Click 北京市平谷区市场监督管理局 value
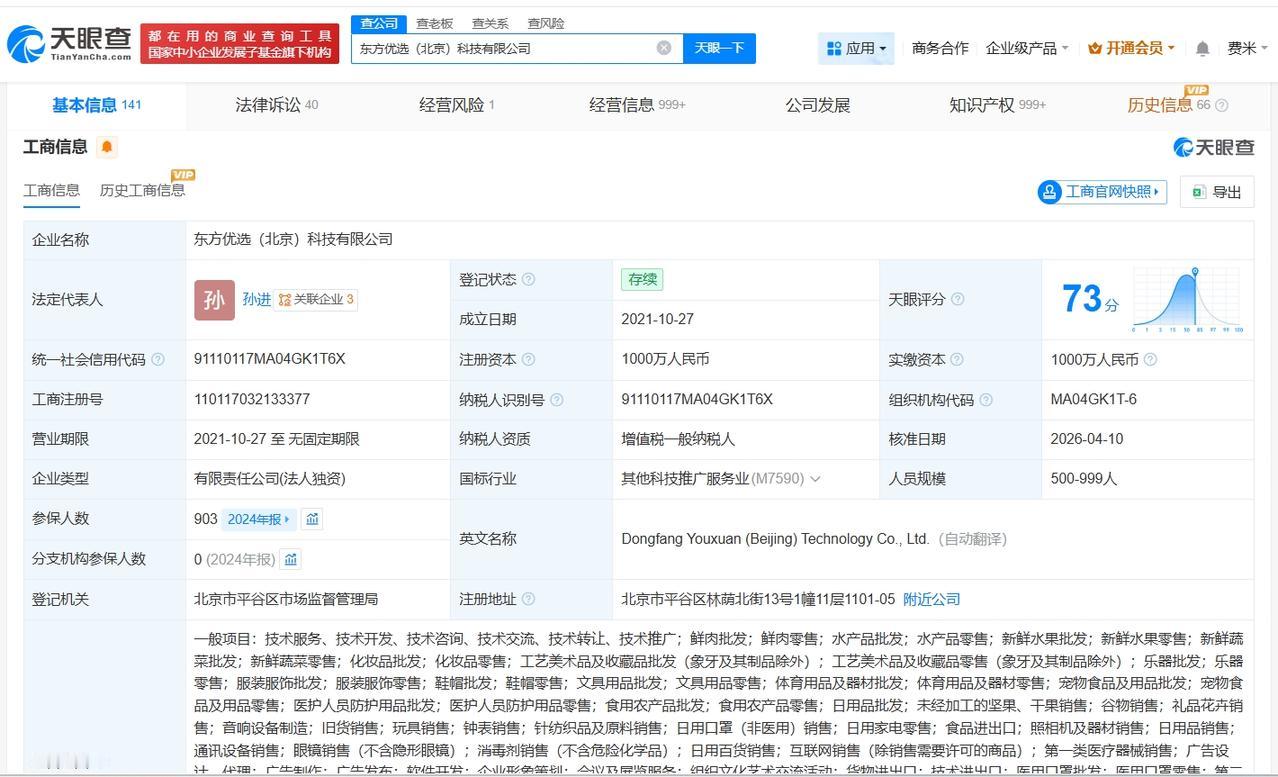This screenshot has width=1278, height=777. (x=286, y=599)
